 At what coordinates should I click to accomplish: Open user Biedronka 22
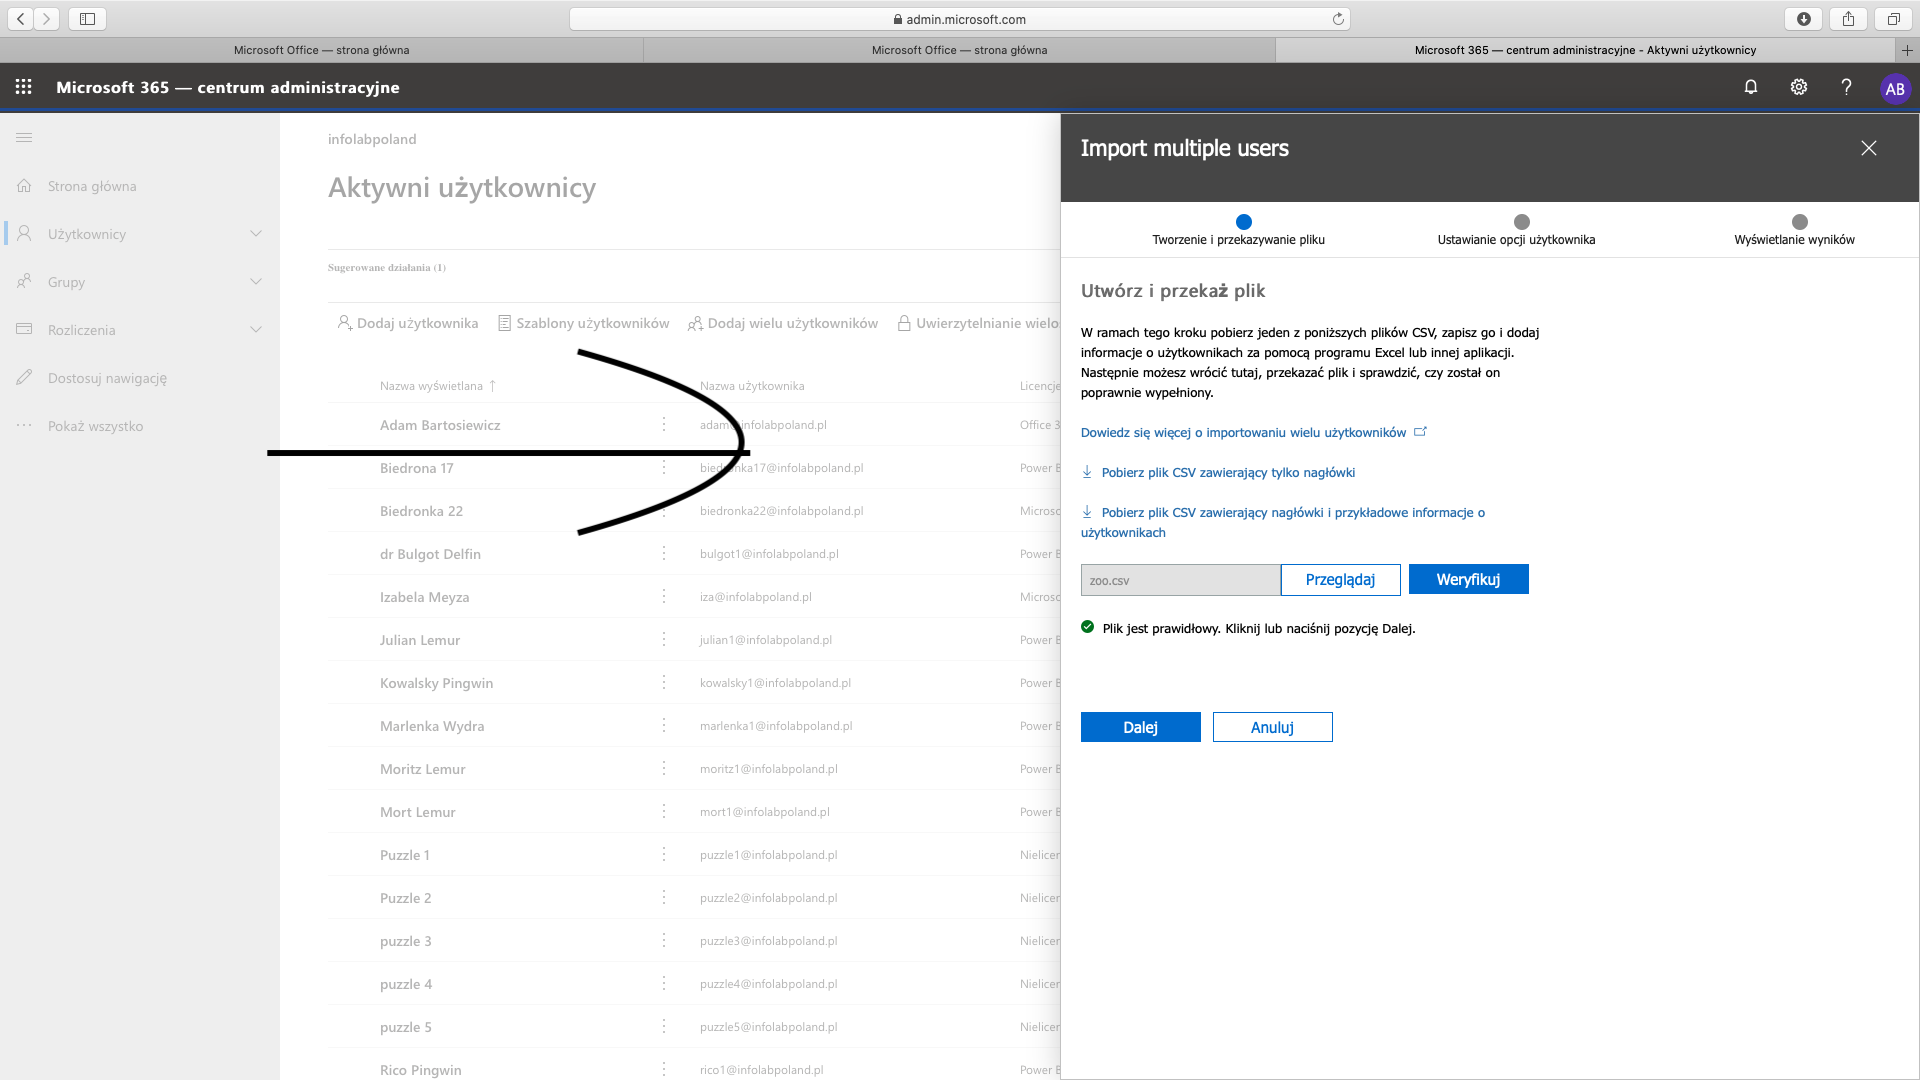pos(421,511)
